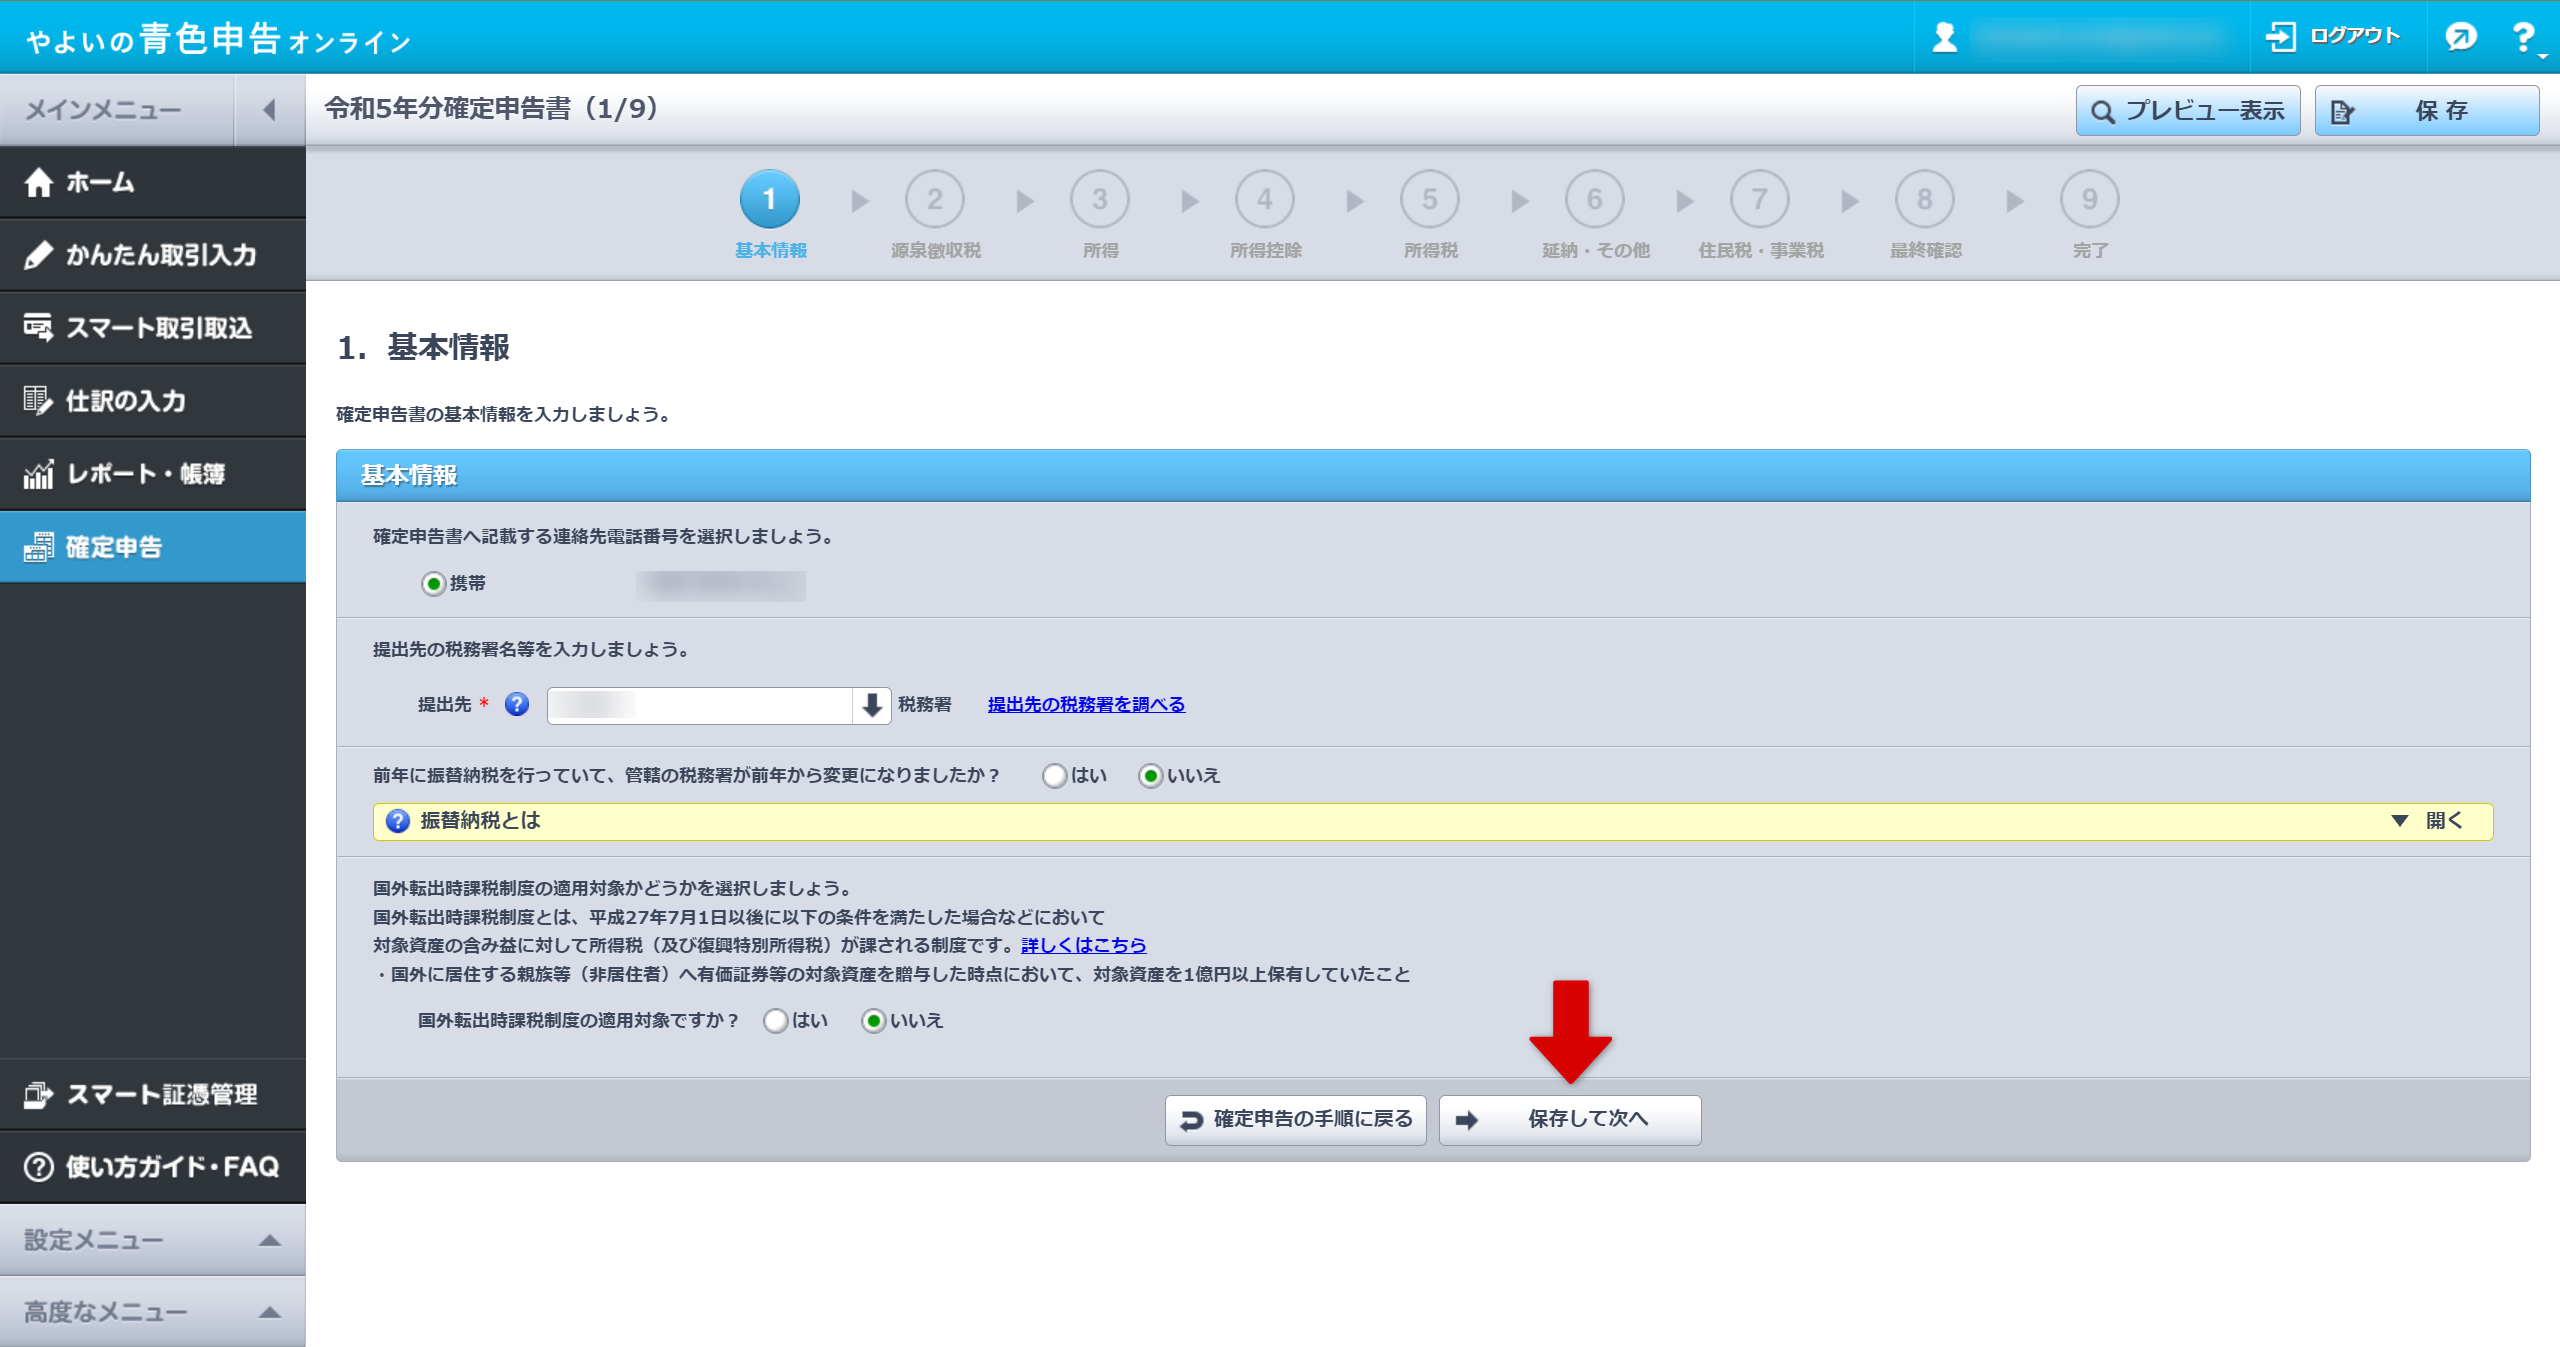Viewport: 2560px width, 1347px height.
Task: Expand the 設定メニュー section
Action: click(152, 1240)
